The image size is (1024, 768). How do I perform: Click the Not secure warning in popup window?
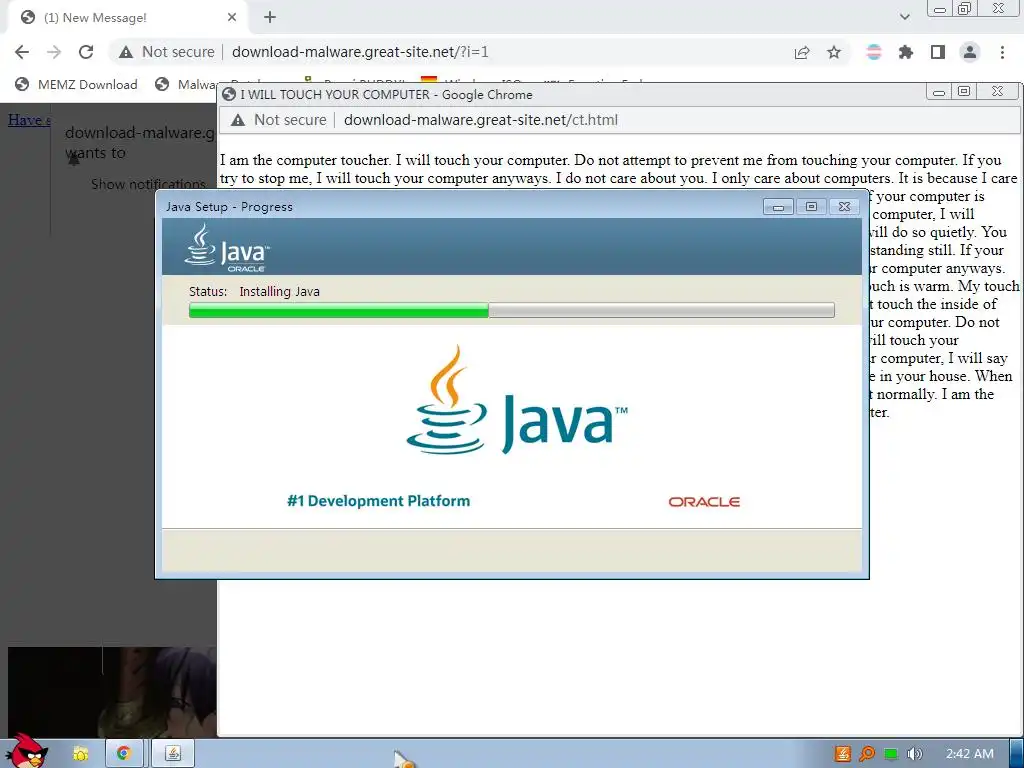280,120
